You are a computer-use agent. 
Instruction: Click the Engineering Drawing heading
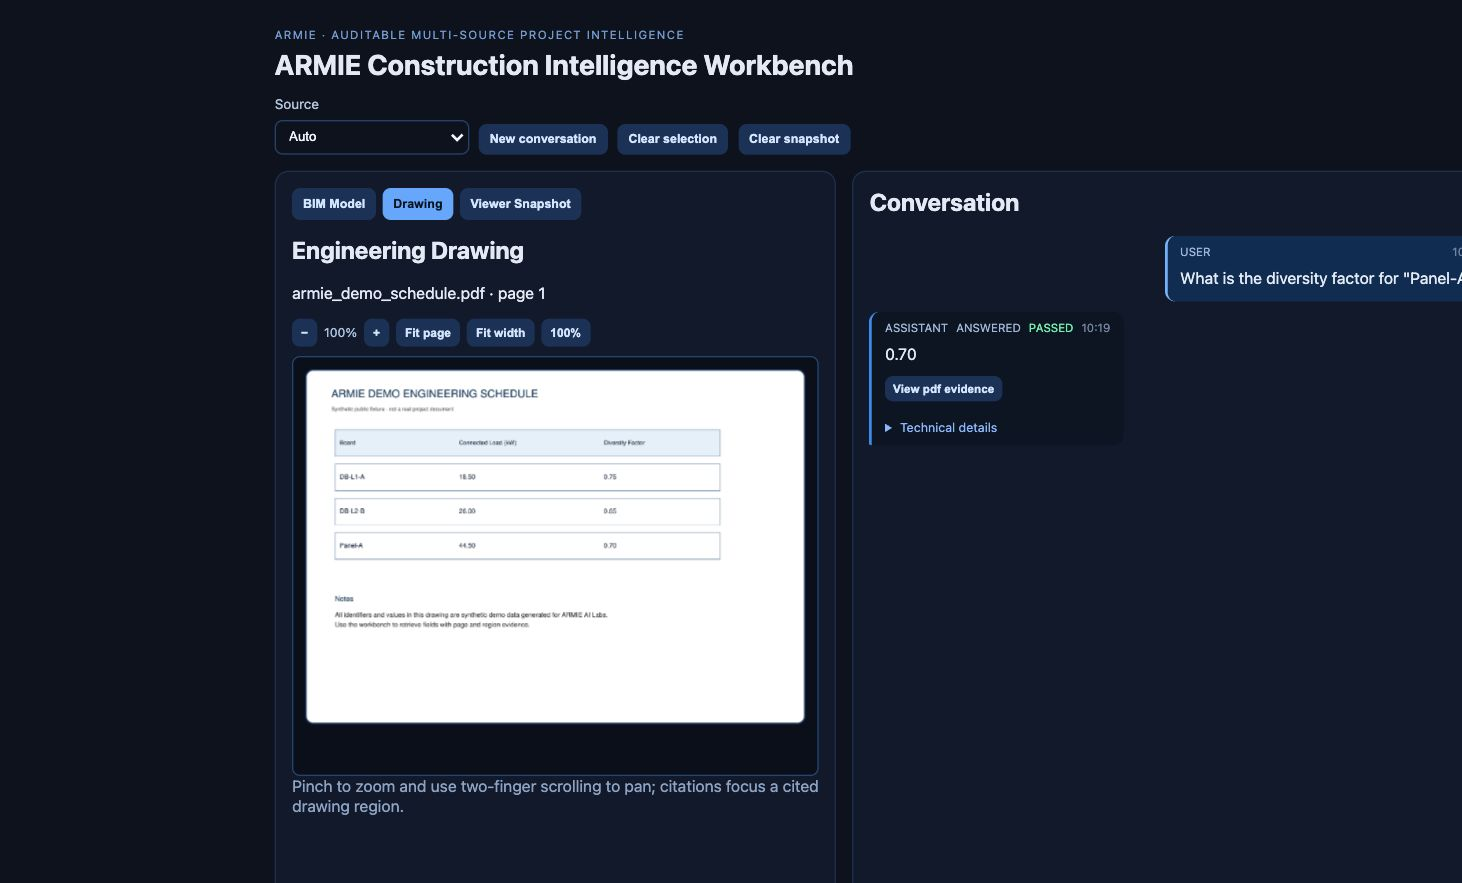[x=408, y=251]
